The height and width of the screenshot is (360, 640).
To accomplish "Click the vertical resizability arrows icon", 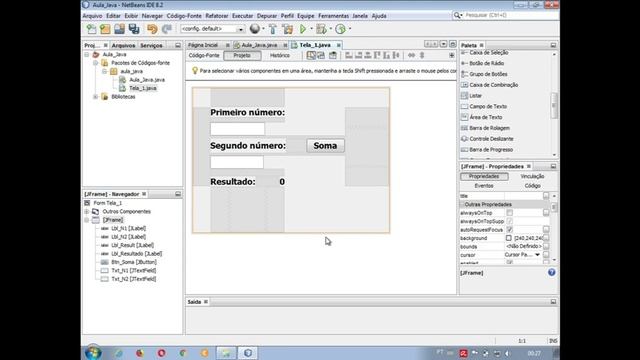I will 422,55.
